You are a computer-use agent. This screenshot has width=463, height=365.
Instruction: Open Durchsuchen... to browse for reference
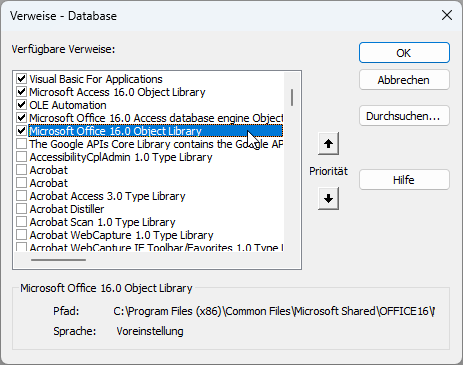tap(404, 116)
